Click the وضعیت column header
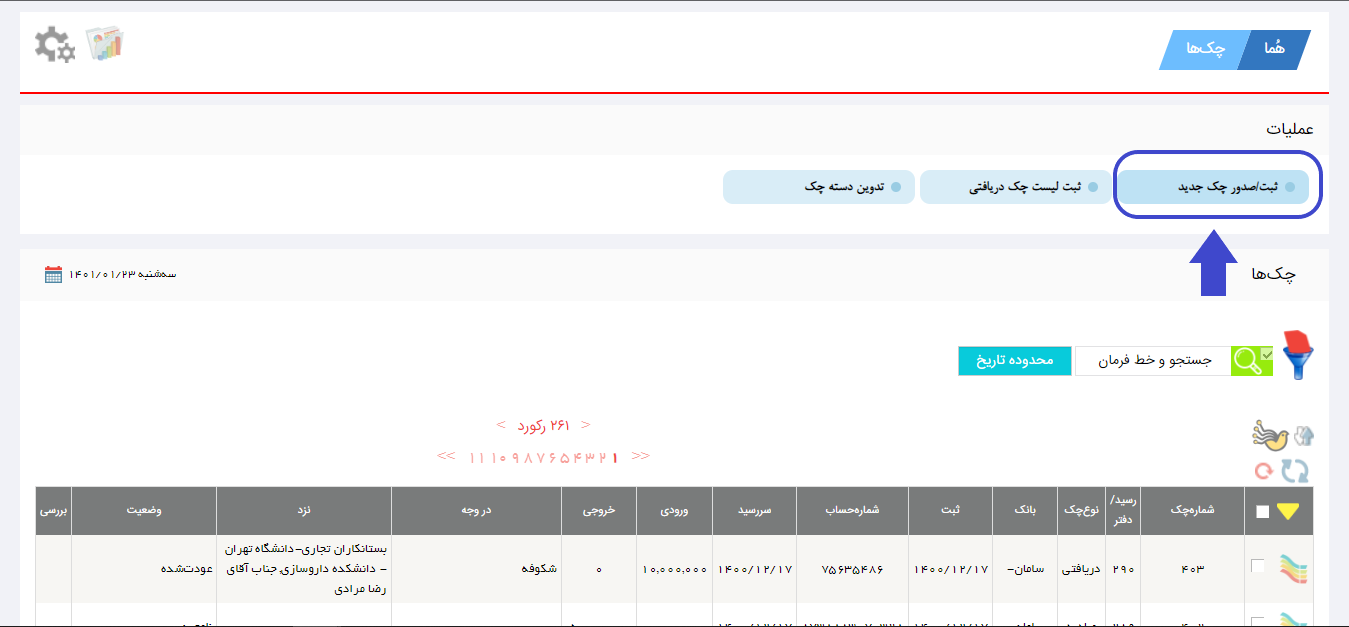1349x627 pixels. pyautogui.click(x=144, y=510)
